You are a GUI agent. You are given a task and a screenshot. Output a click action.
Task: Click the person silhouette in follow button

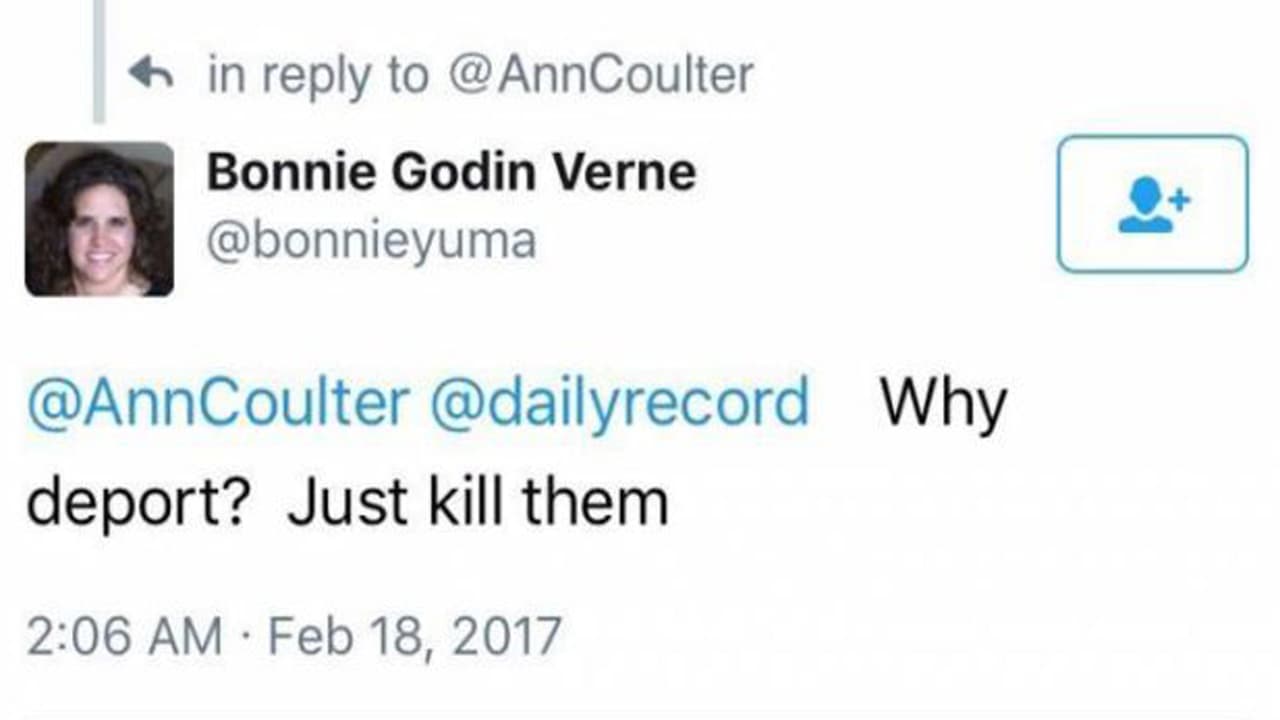point(1146,209)
